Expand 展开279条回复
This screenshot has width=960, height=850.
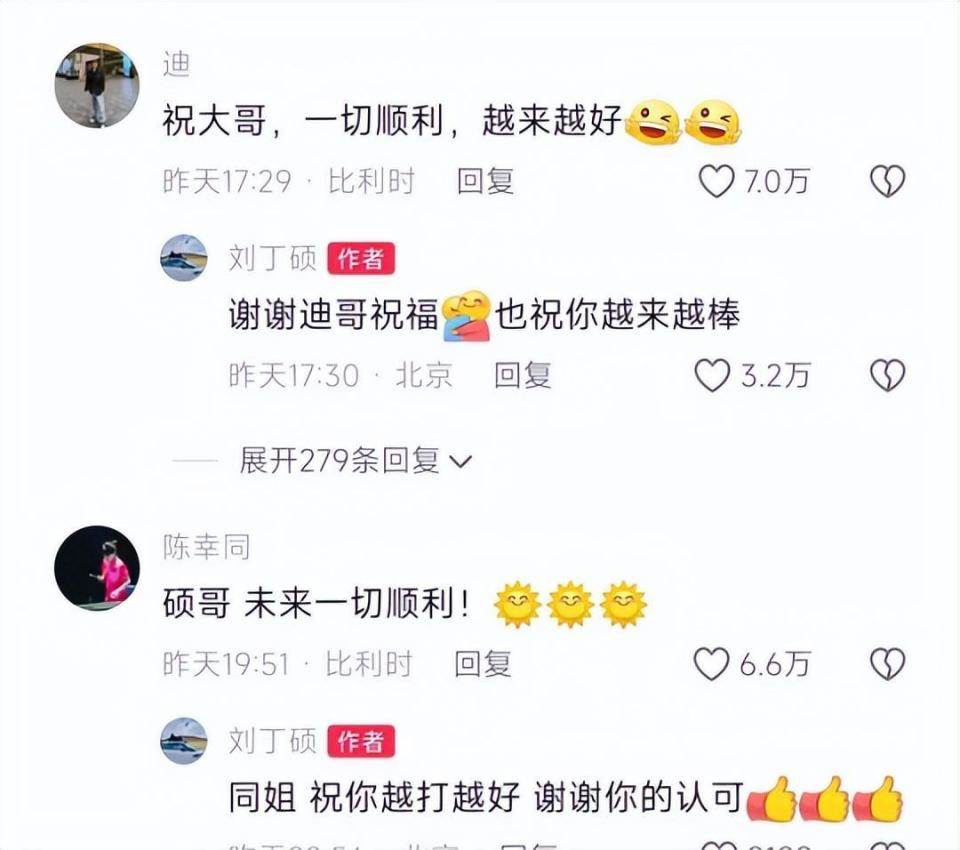click(x=355, y=461)
